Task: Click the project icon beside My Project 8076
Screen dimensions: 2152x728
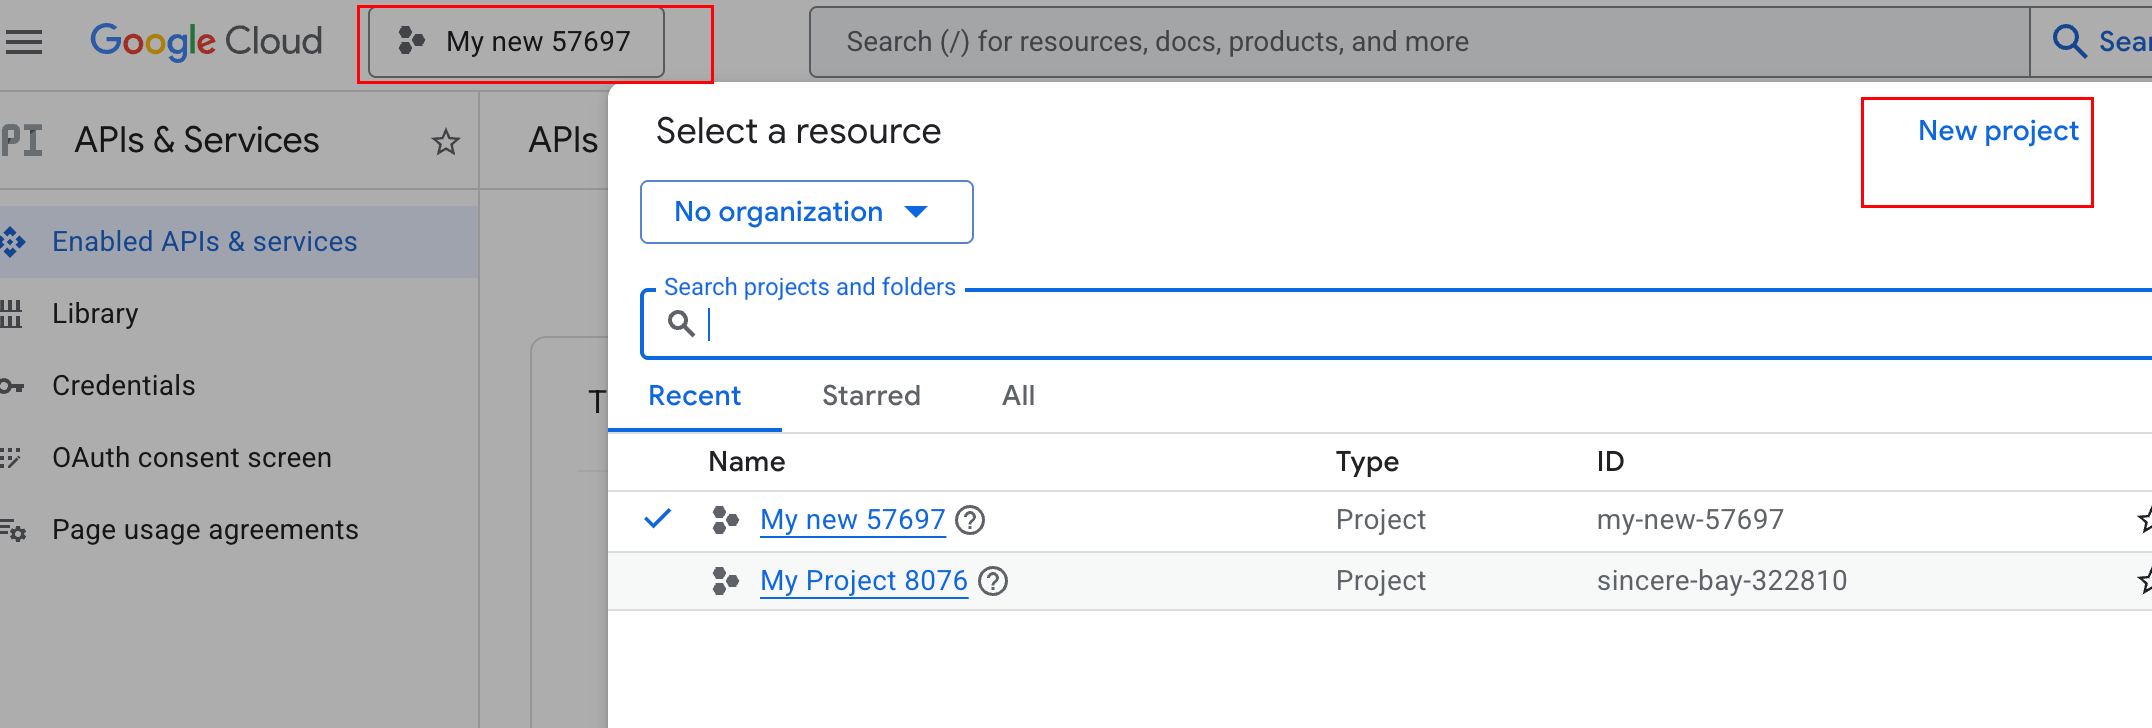Action: 725,581
